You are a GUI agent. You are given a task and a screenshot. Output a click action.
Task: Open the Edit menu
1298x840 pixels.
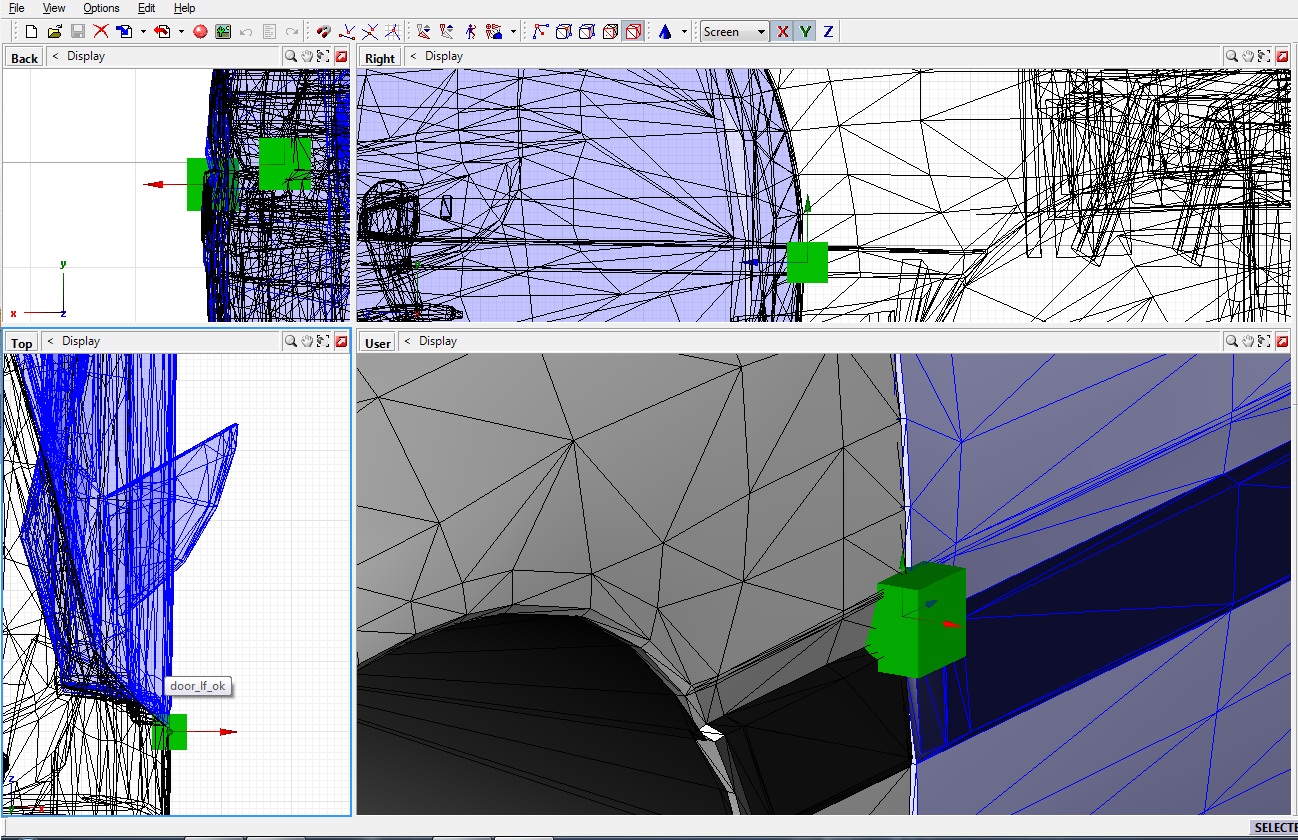coord(146,8)
